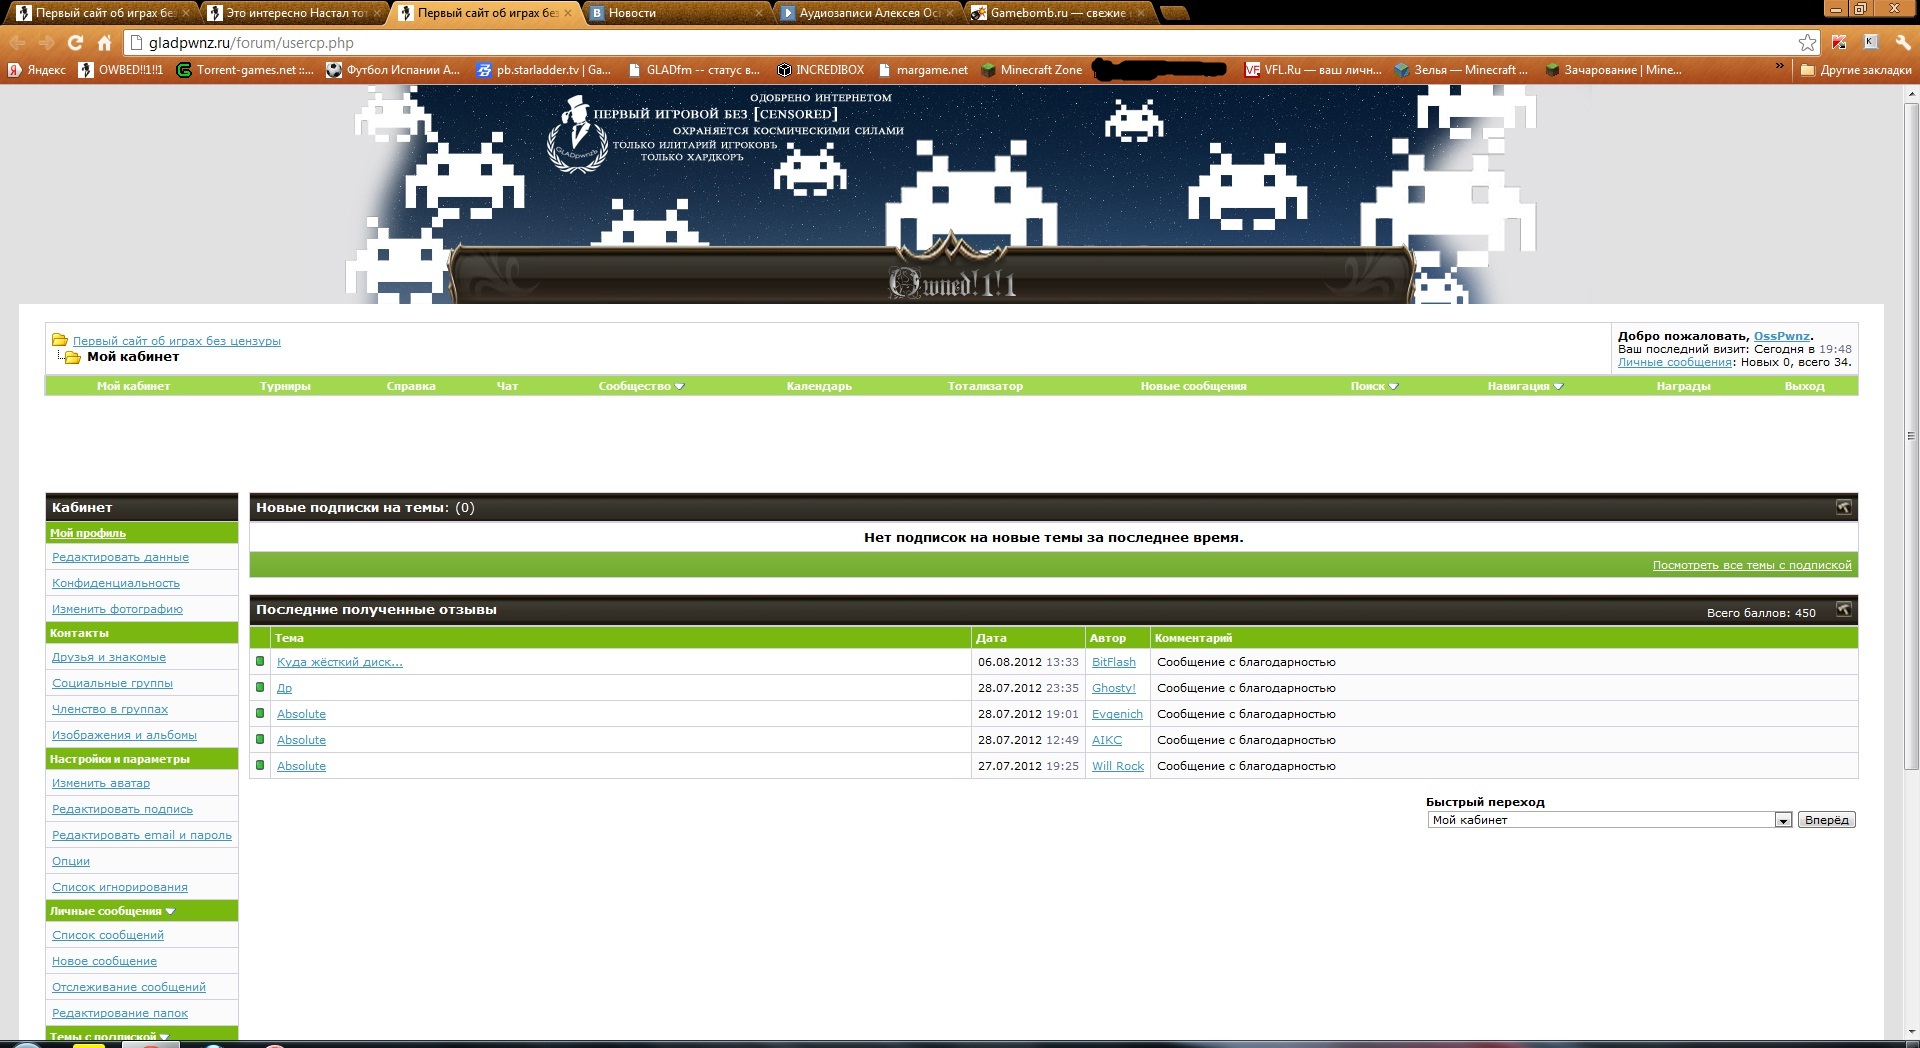Open 'Турниры' in the green navigation bar
Image resolution: width=1920 pixels, height=1048 pixels.
point(285,386)
